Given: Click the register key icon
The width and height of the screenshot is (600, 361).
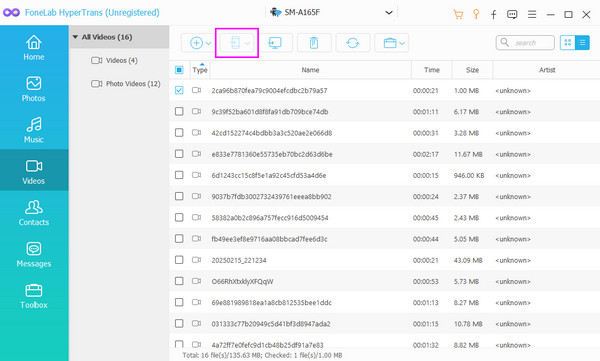Looking at the screenshot, I should [x=476, y=14].
